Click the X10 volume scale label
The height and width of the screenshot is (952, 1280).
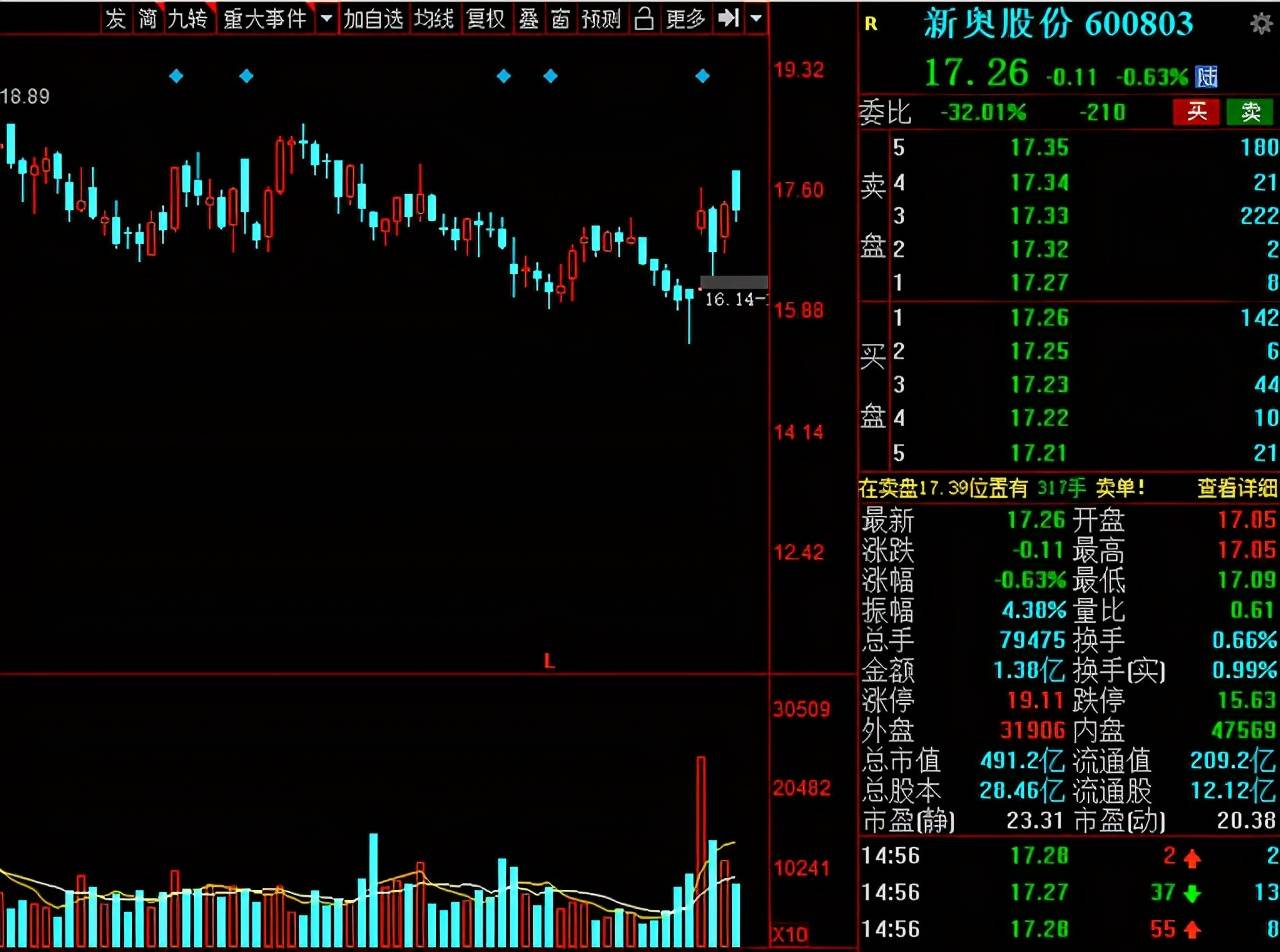[x=790, y=935]
